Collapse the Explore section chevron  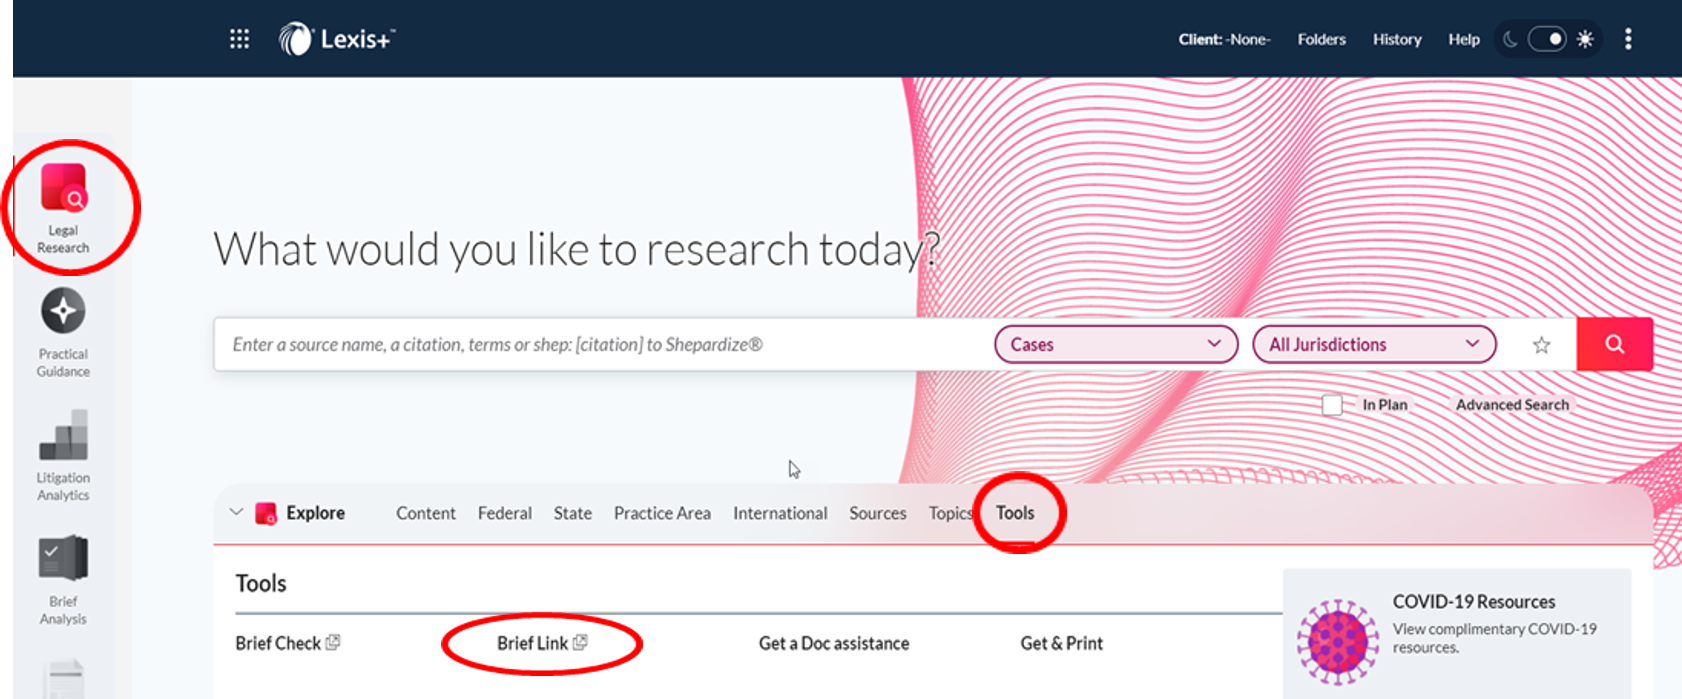[x=236, y=512]
